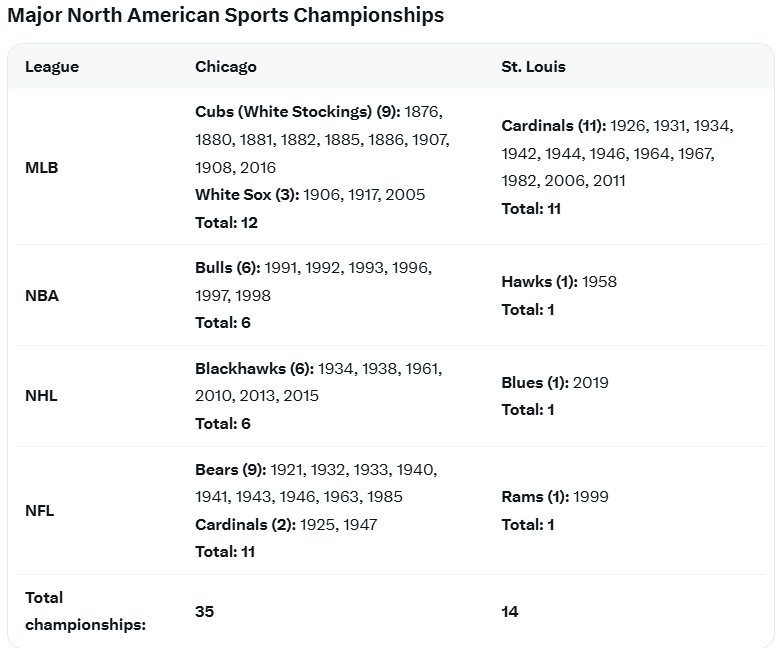Click the St. Louis column header

point(533,67)
